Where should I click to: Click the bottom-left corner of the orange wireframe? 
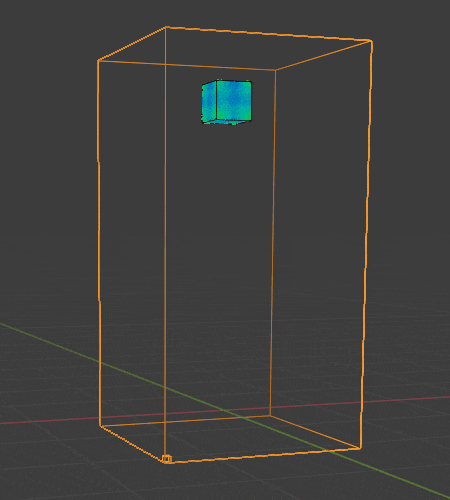click(100, 426)
